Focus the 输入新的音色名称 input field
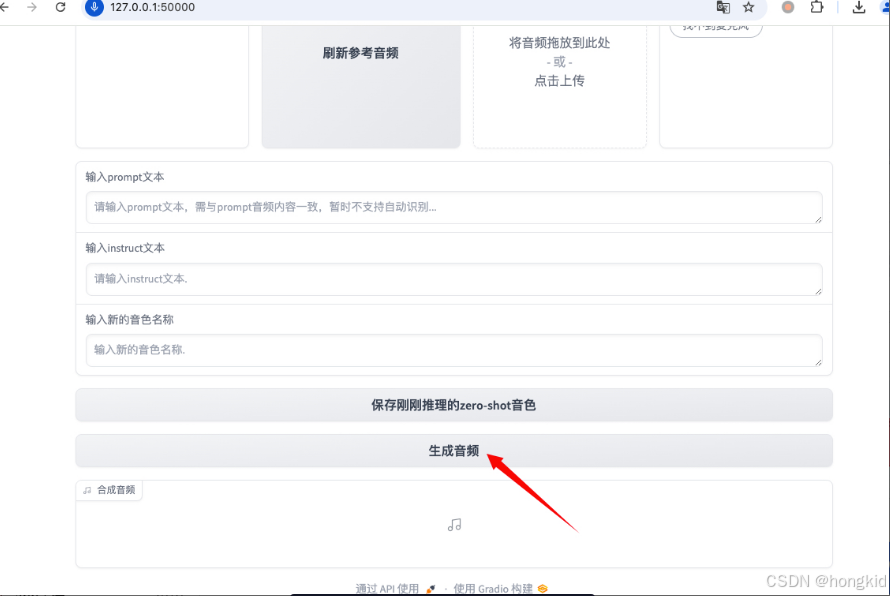 (454, 350)
